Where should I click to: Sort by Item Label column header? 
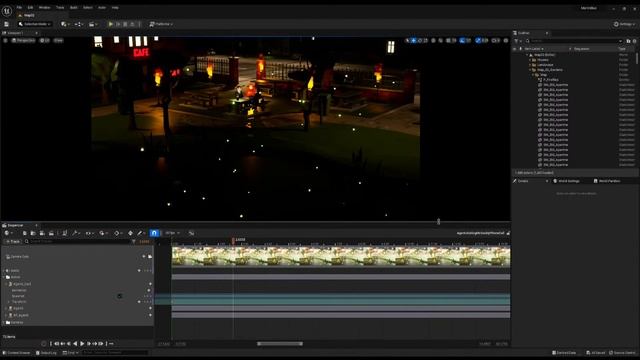(x=534, y=49)
